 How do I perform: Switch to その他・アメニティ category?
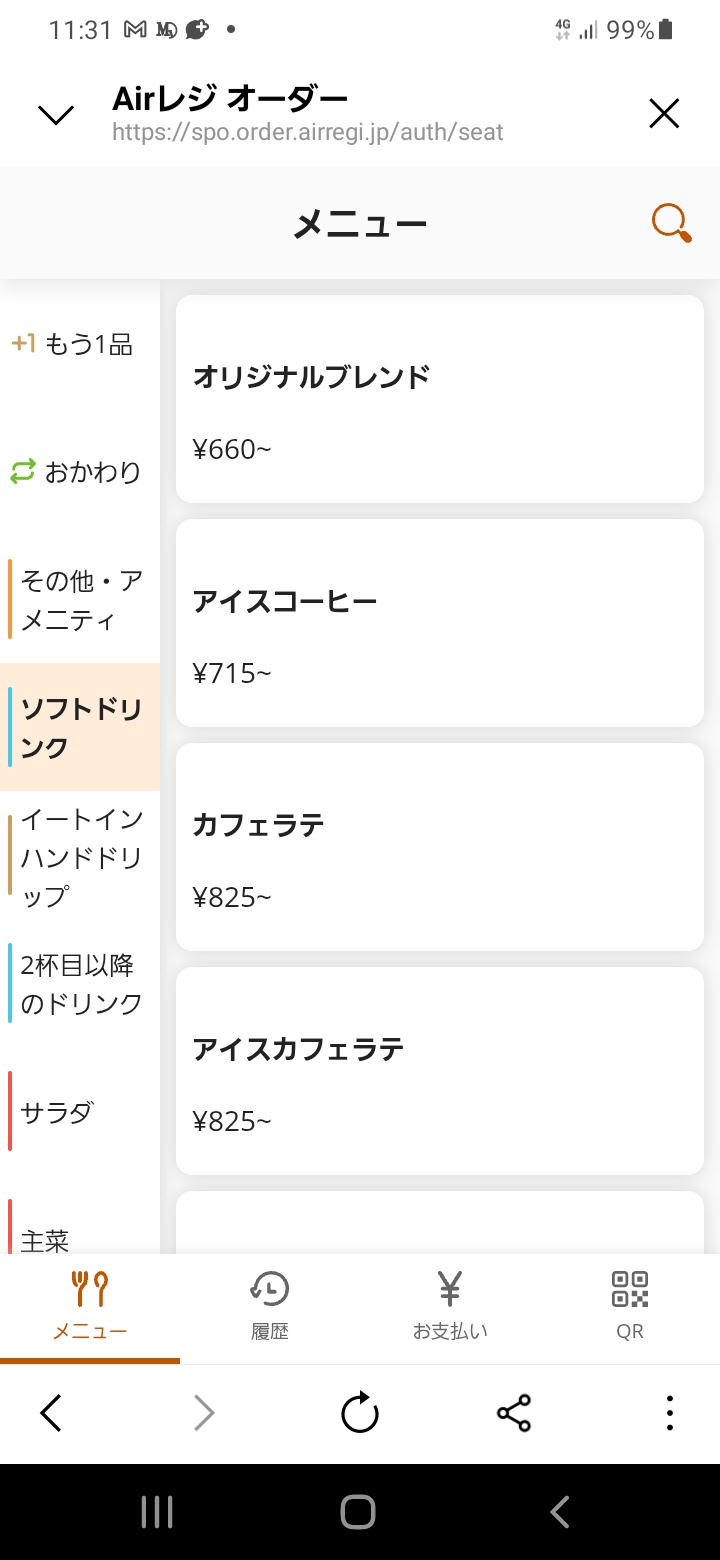80,600
